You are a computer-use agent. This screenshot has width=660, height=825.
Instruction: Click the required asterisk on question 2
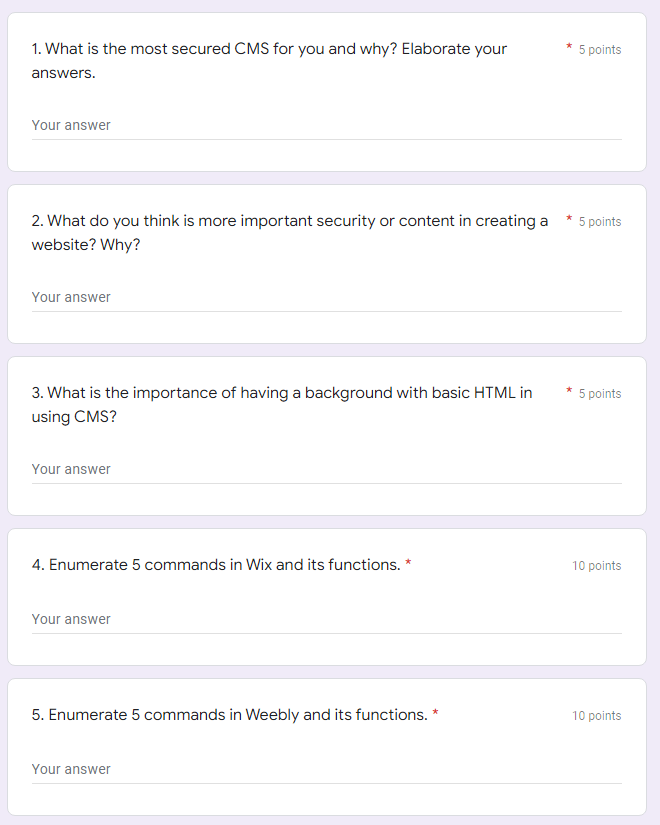click(x=568, y=218)
